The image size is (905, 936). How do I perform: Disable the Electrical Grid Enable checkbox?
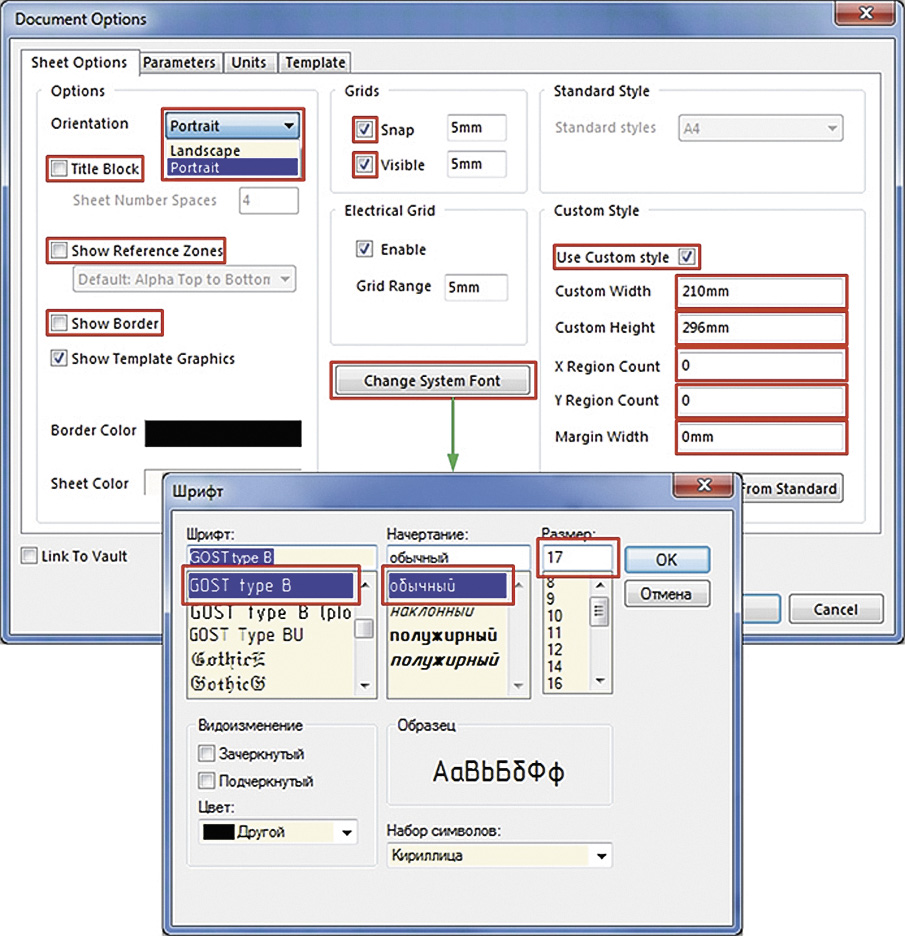364,248
